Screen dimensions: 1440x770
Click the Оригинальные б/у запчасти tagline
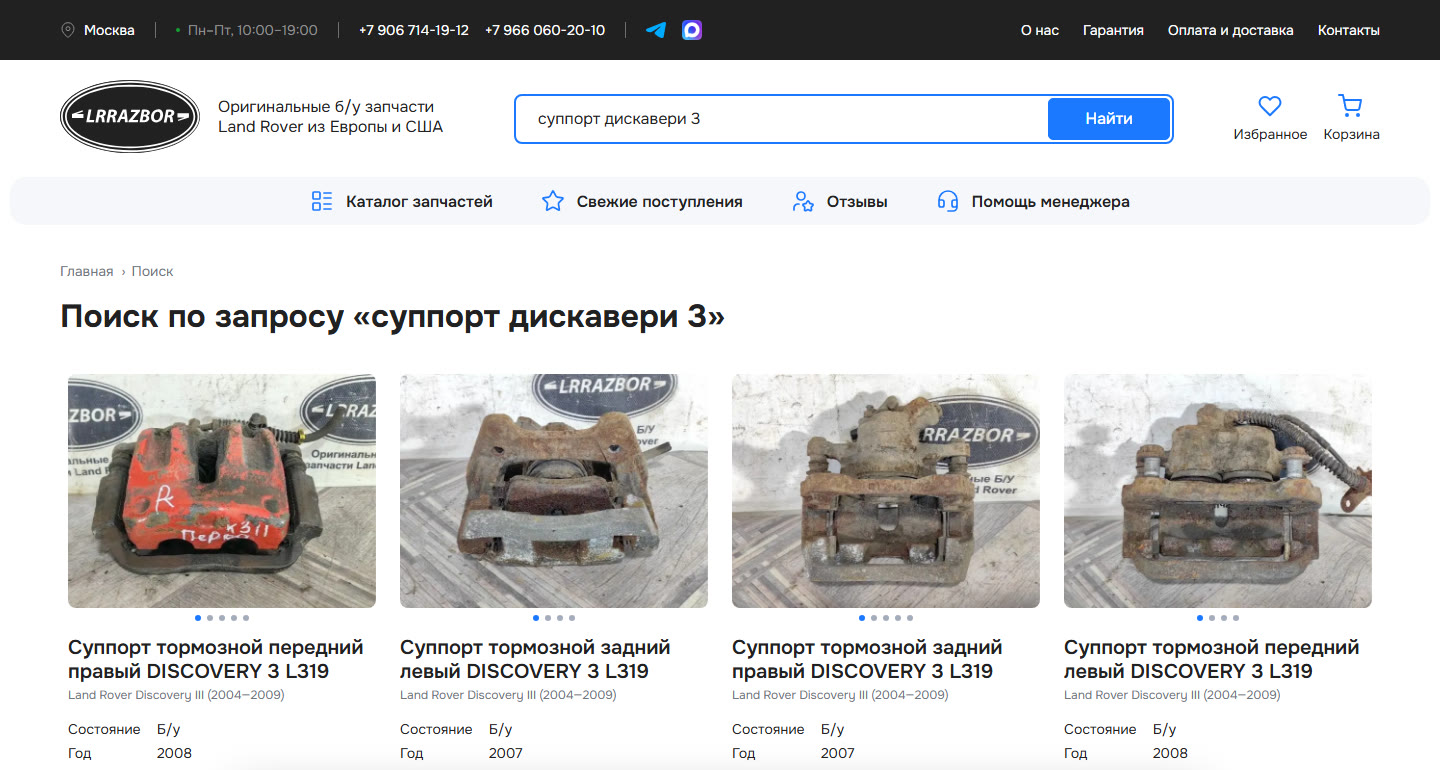pyautogui.click(x=330, y=117)
